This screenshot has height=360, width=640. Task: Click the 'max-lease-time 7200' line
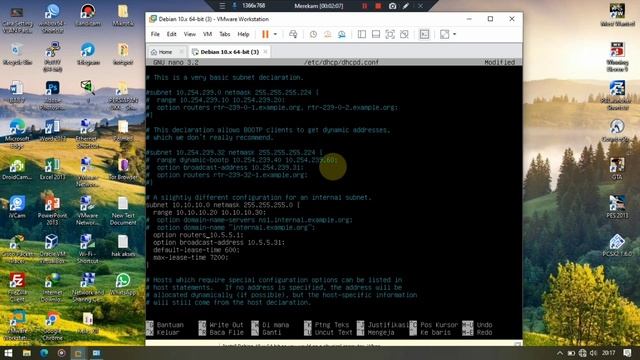coord(191,258)
